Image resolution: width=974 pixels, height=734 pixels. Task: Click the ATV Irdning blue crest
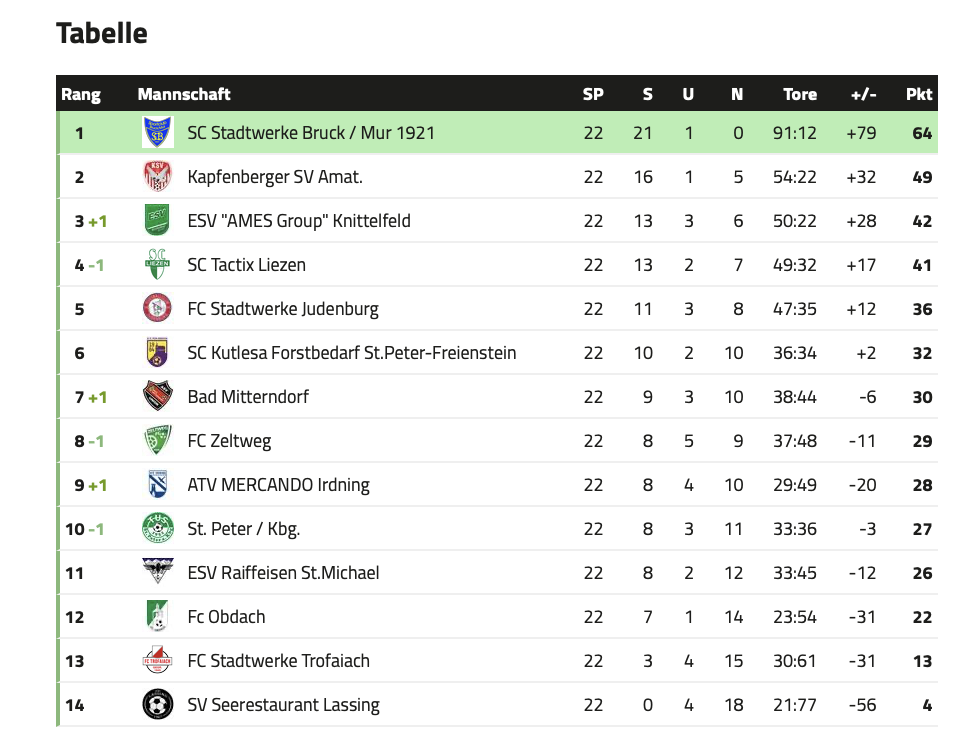(x=157, y=484)
